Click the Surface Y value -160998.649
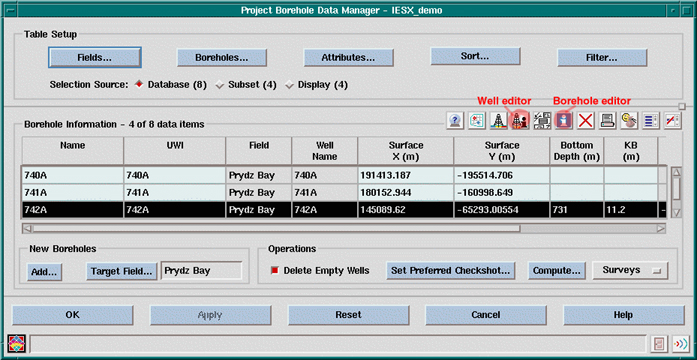The height and width of the screenshot is (360, 697). [x=502, y=193]
